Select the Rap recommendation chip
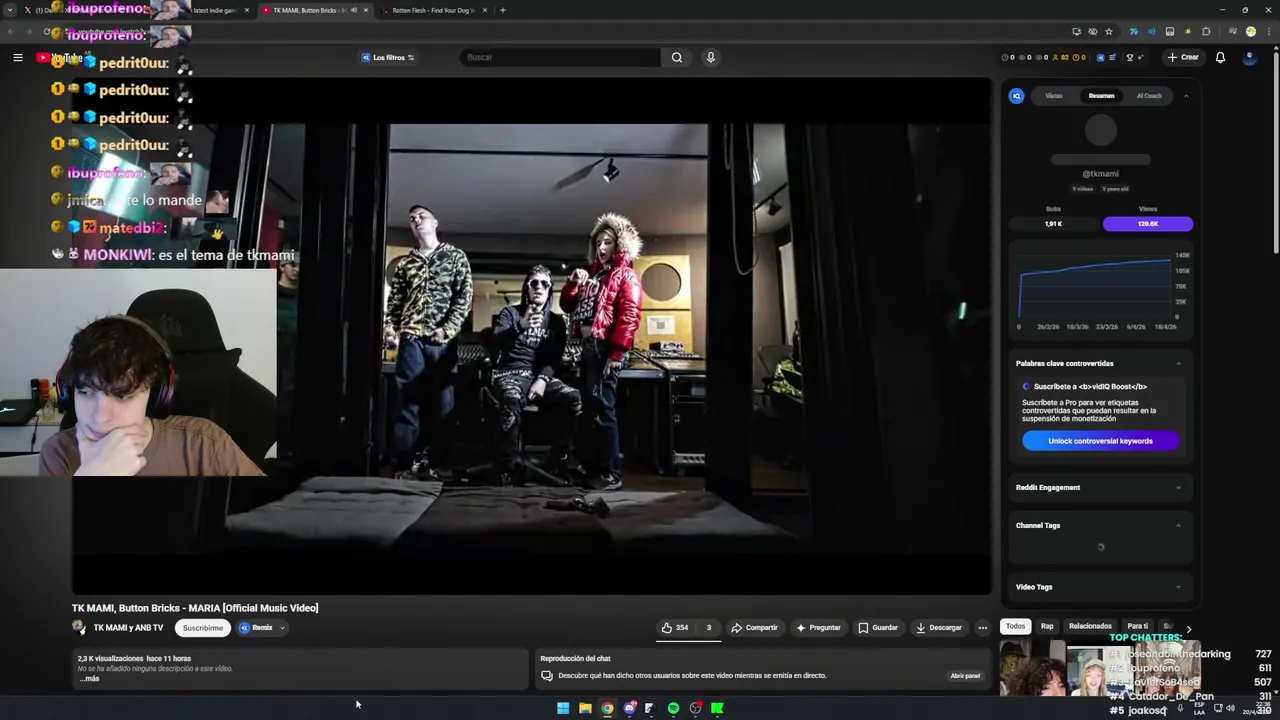This screenshot has height=720, width=1280. coord(1047,627)
